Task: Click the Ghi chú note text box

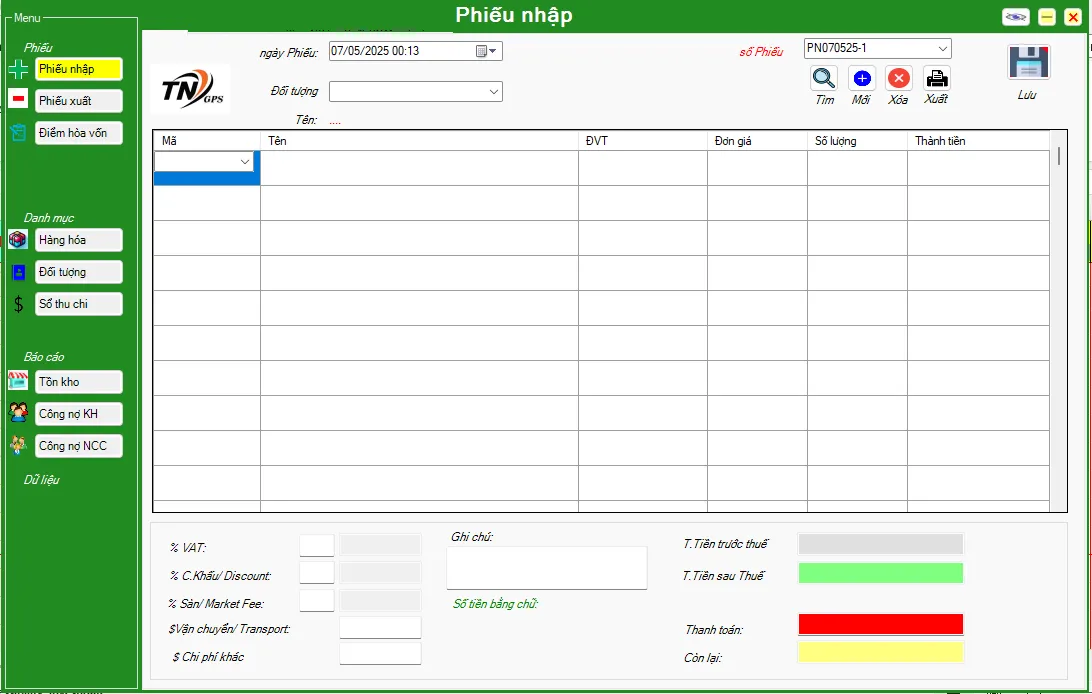Action: pyautogui.click(x=546, y=567)
